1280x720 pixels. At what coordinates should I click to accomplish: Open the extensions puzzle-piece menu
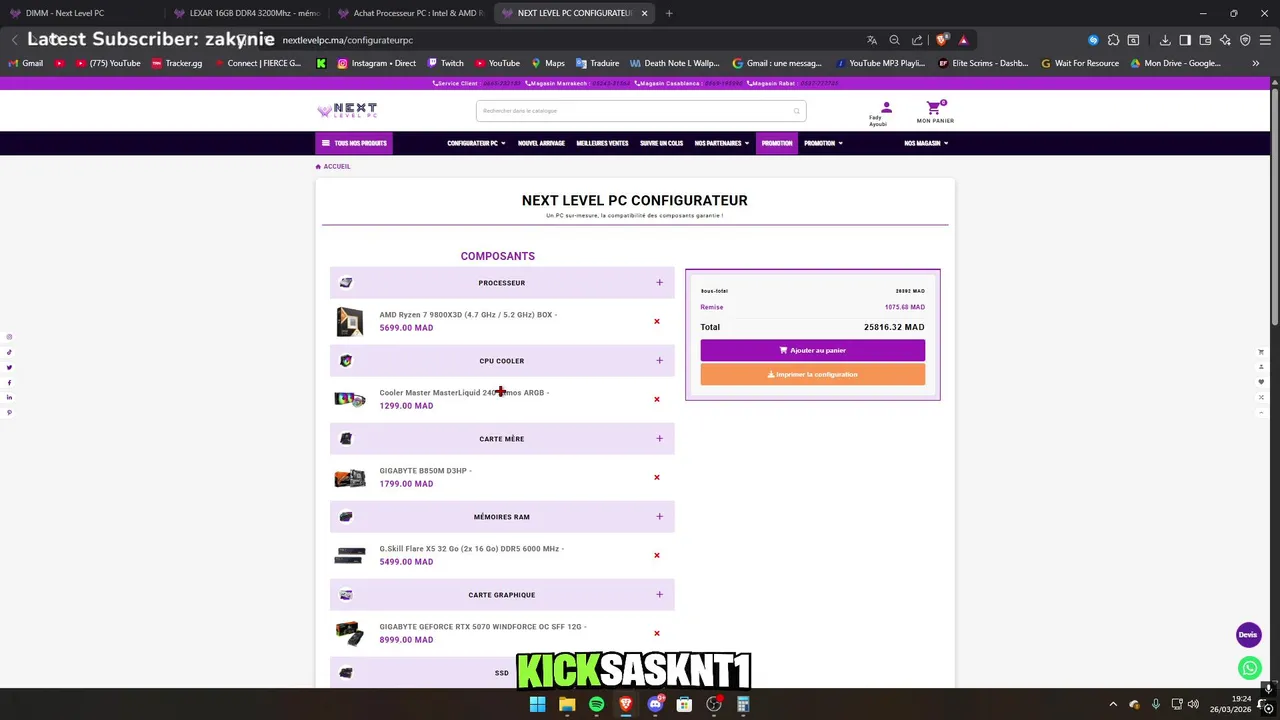click(x=1113, y=40)
